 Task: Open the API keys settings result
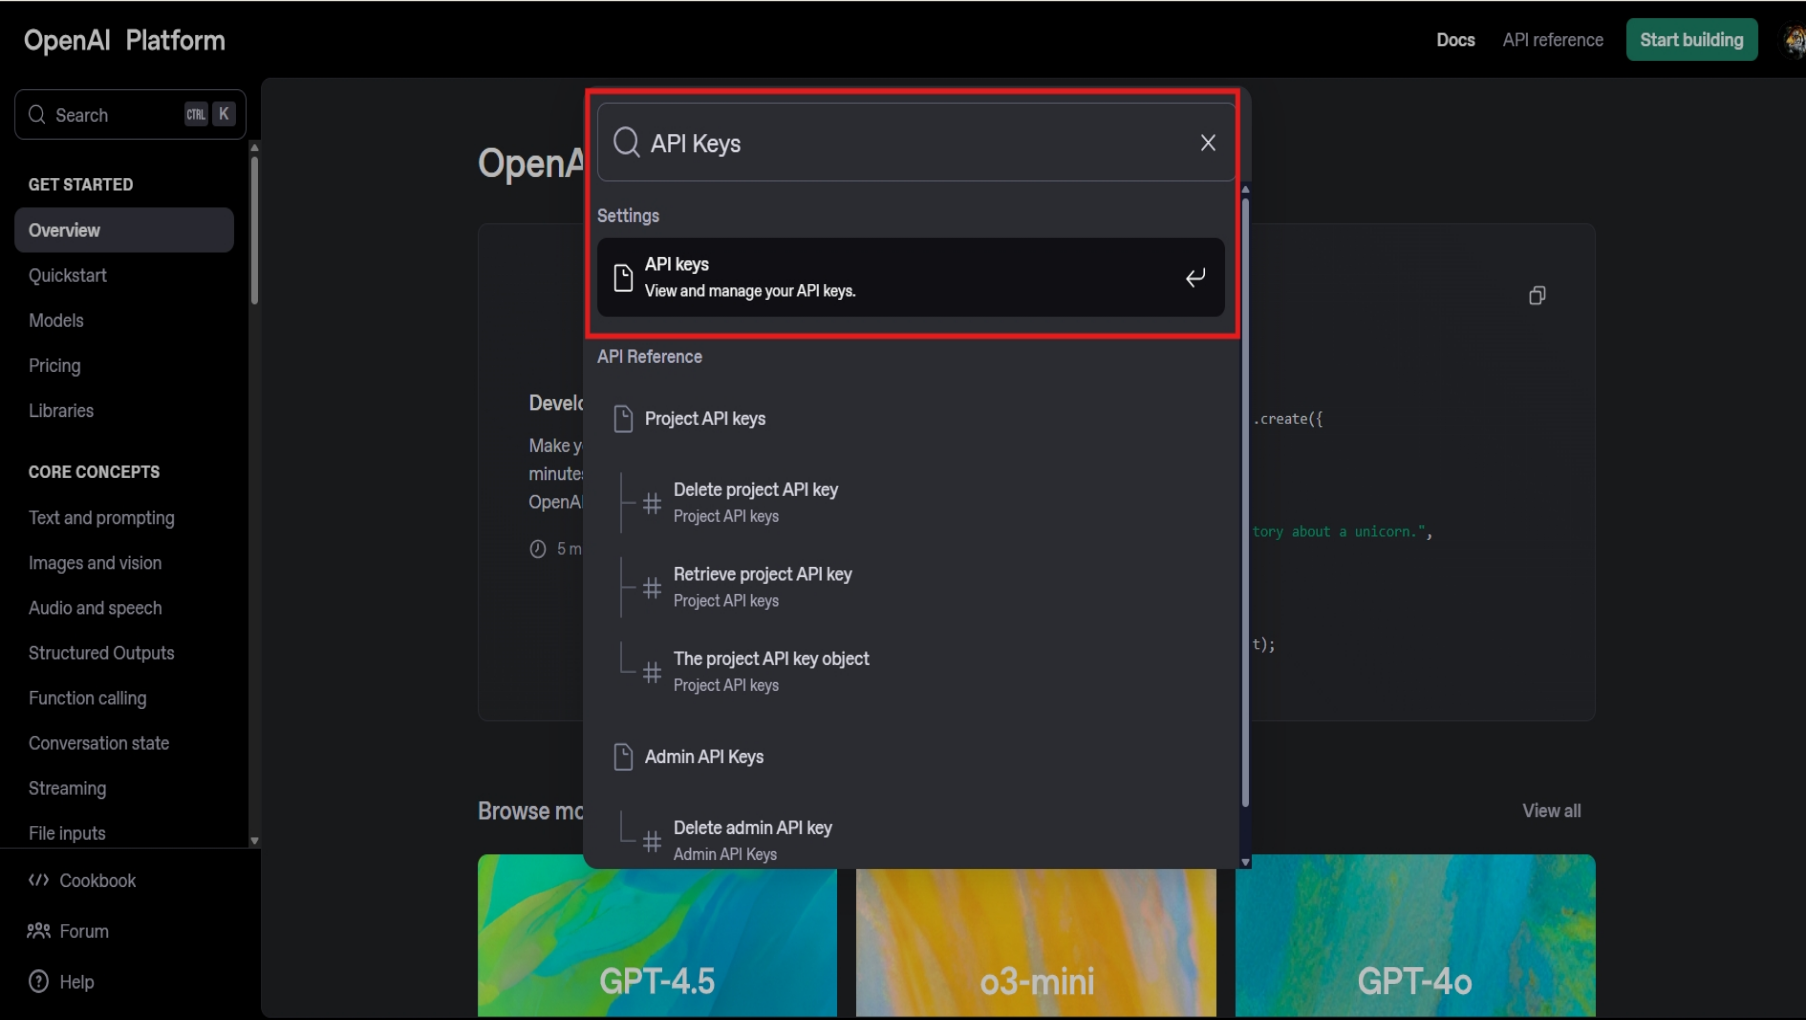click(911, 277)
